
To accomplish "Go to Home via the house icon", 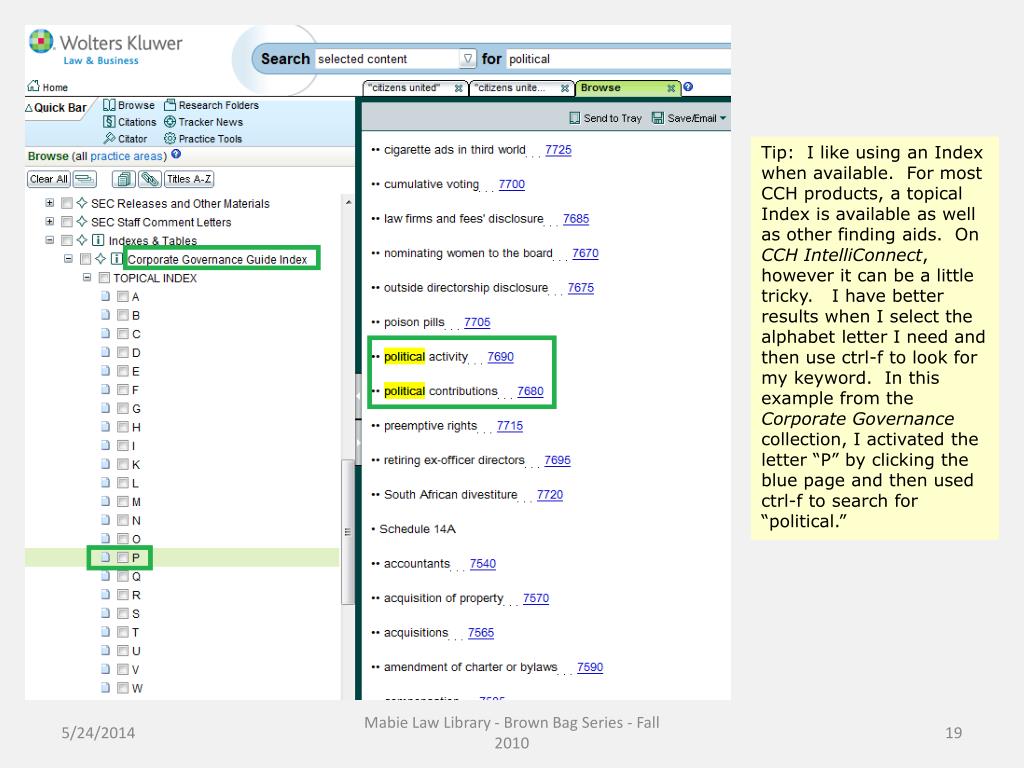I will 33,86.
